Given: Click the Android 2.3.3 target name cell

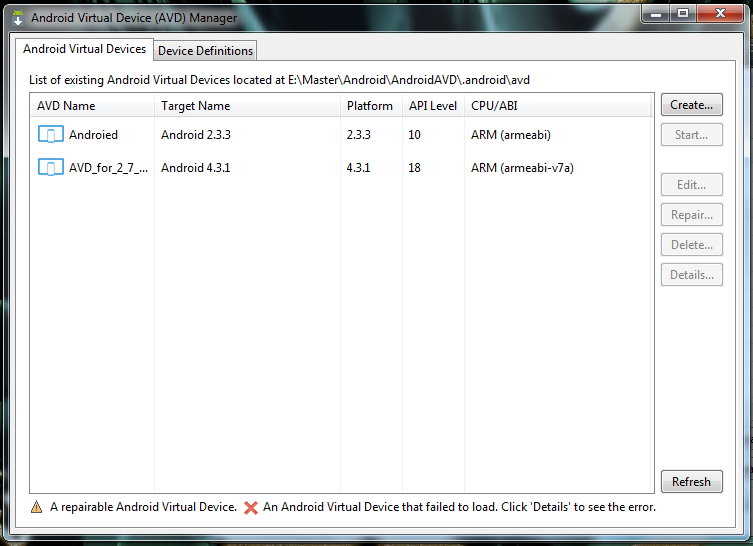Looking at the screenshot, I should pos(196,135).
